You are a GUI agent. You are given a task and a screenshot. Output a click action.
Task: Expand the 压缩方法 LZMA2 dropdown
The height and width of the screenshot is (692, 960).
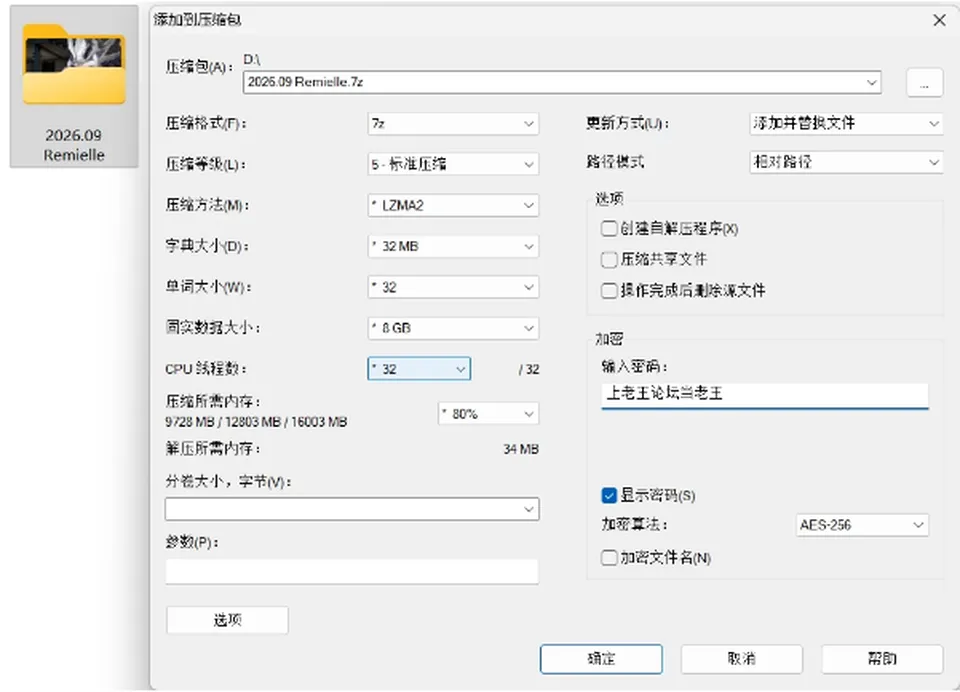[x=453, y=205]
